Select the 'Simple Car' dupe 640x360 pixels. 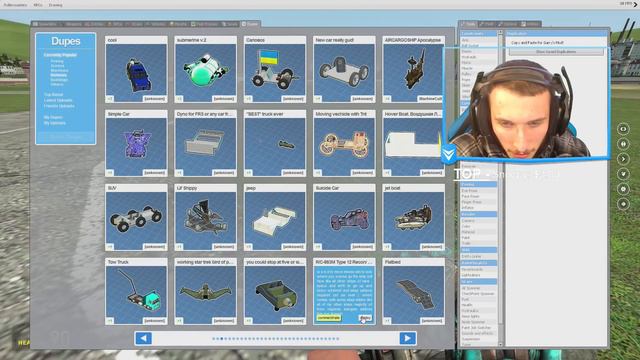(136, 143)
